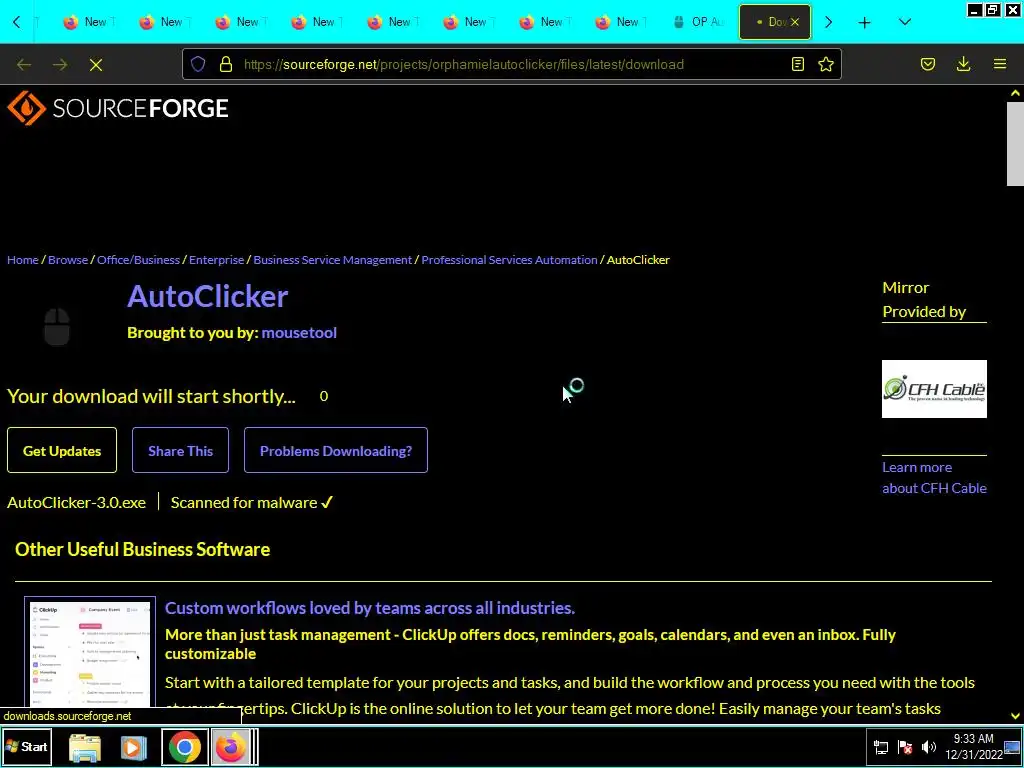Switch to the OP Au tab
The width and height of the screenshot is (1024, 768).
(x=699, y=22)
